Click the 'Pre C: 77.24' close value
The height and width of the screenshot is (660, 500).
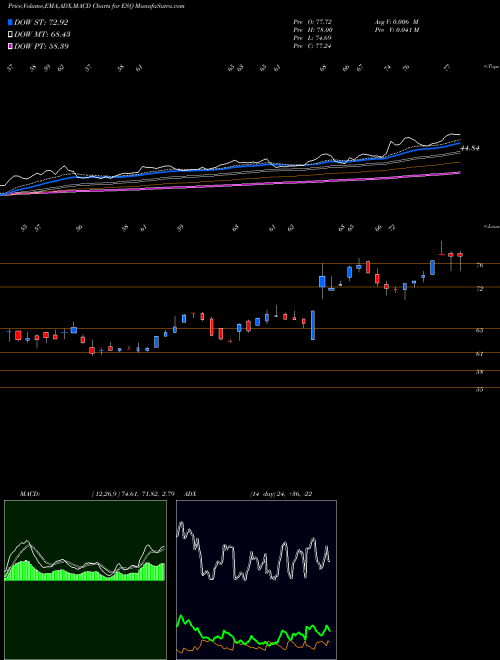click(x=312, y=46)
